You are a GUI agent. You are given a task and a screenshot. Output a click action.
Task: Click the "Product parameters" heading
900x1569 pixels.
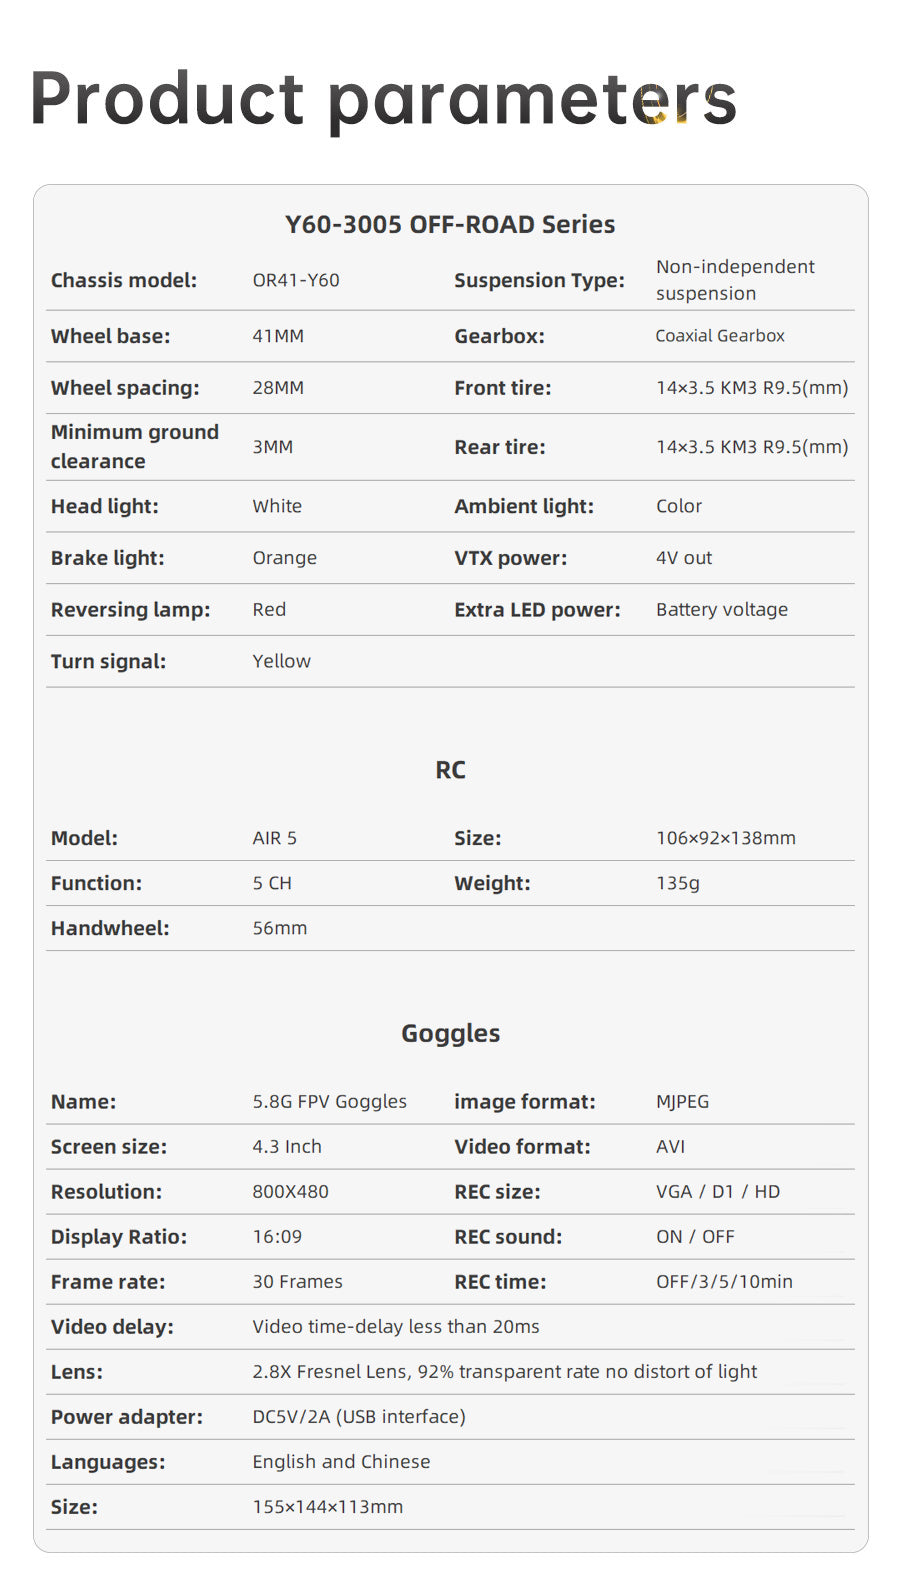point(383,100)
